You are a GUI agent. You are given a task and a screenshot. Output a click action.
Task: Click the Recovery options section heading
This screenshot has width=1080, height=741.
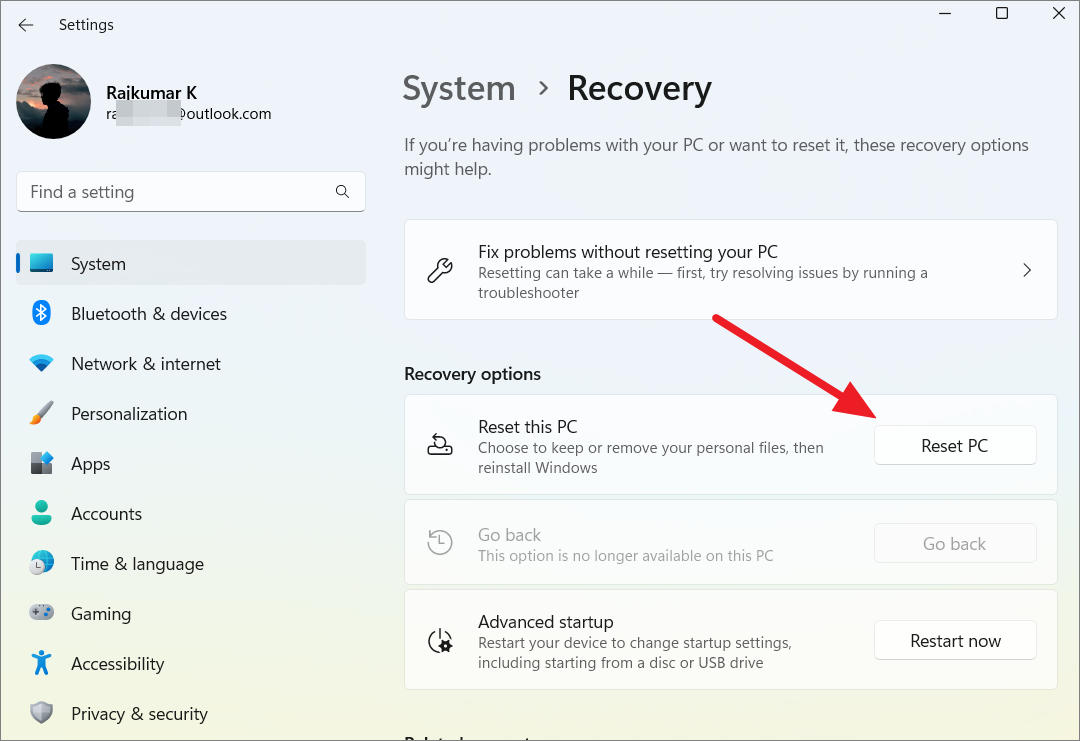click(x=472, y=374)
